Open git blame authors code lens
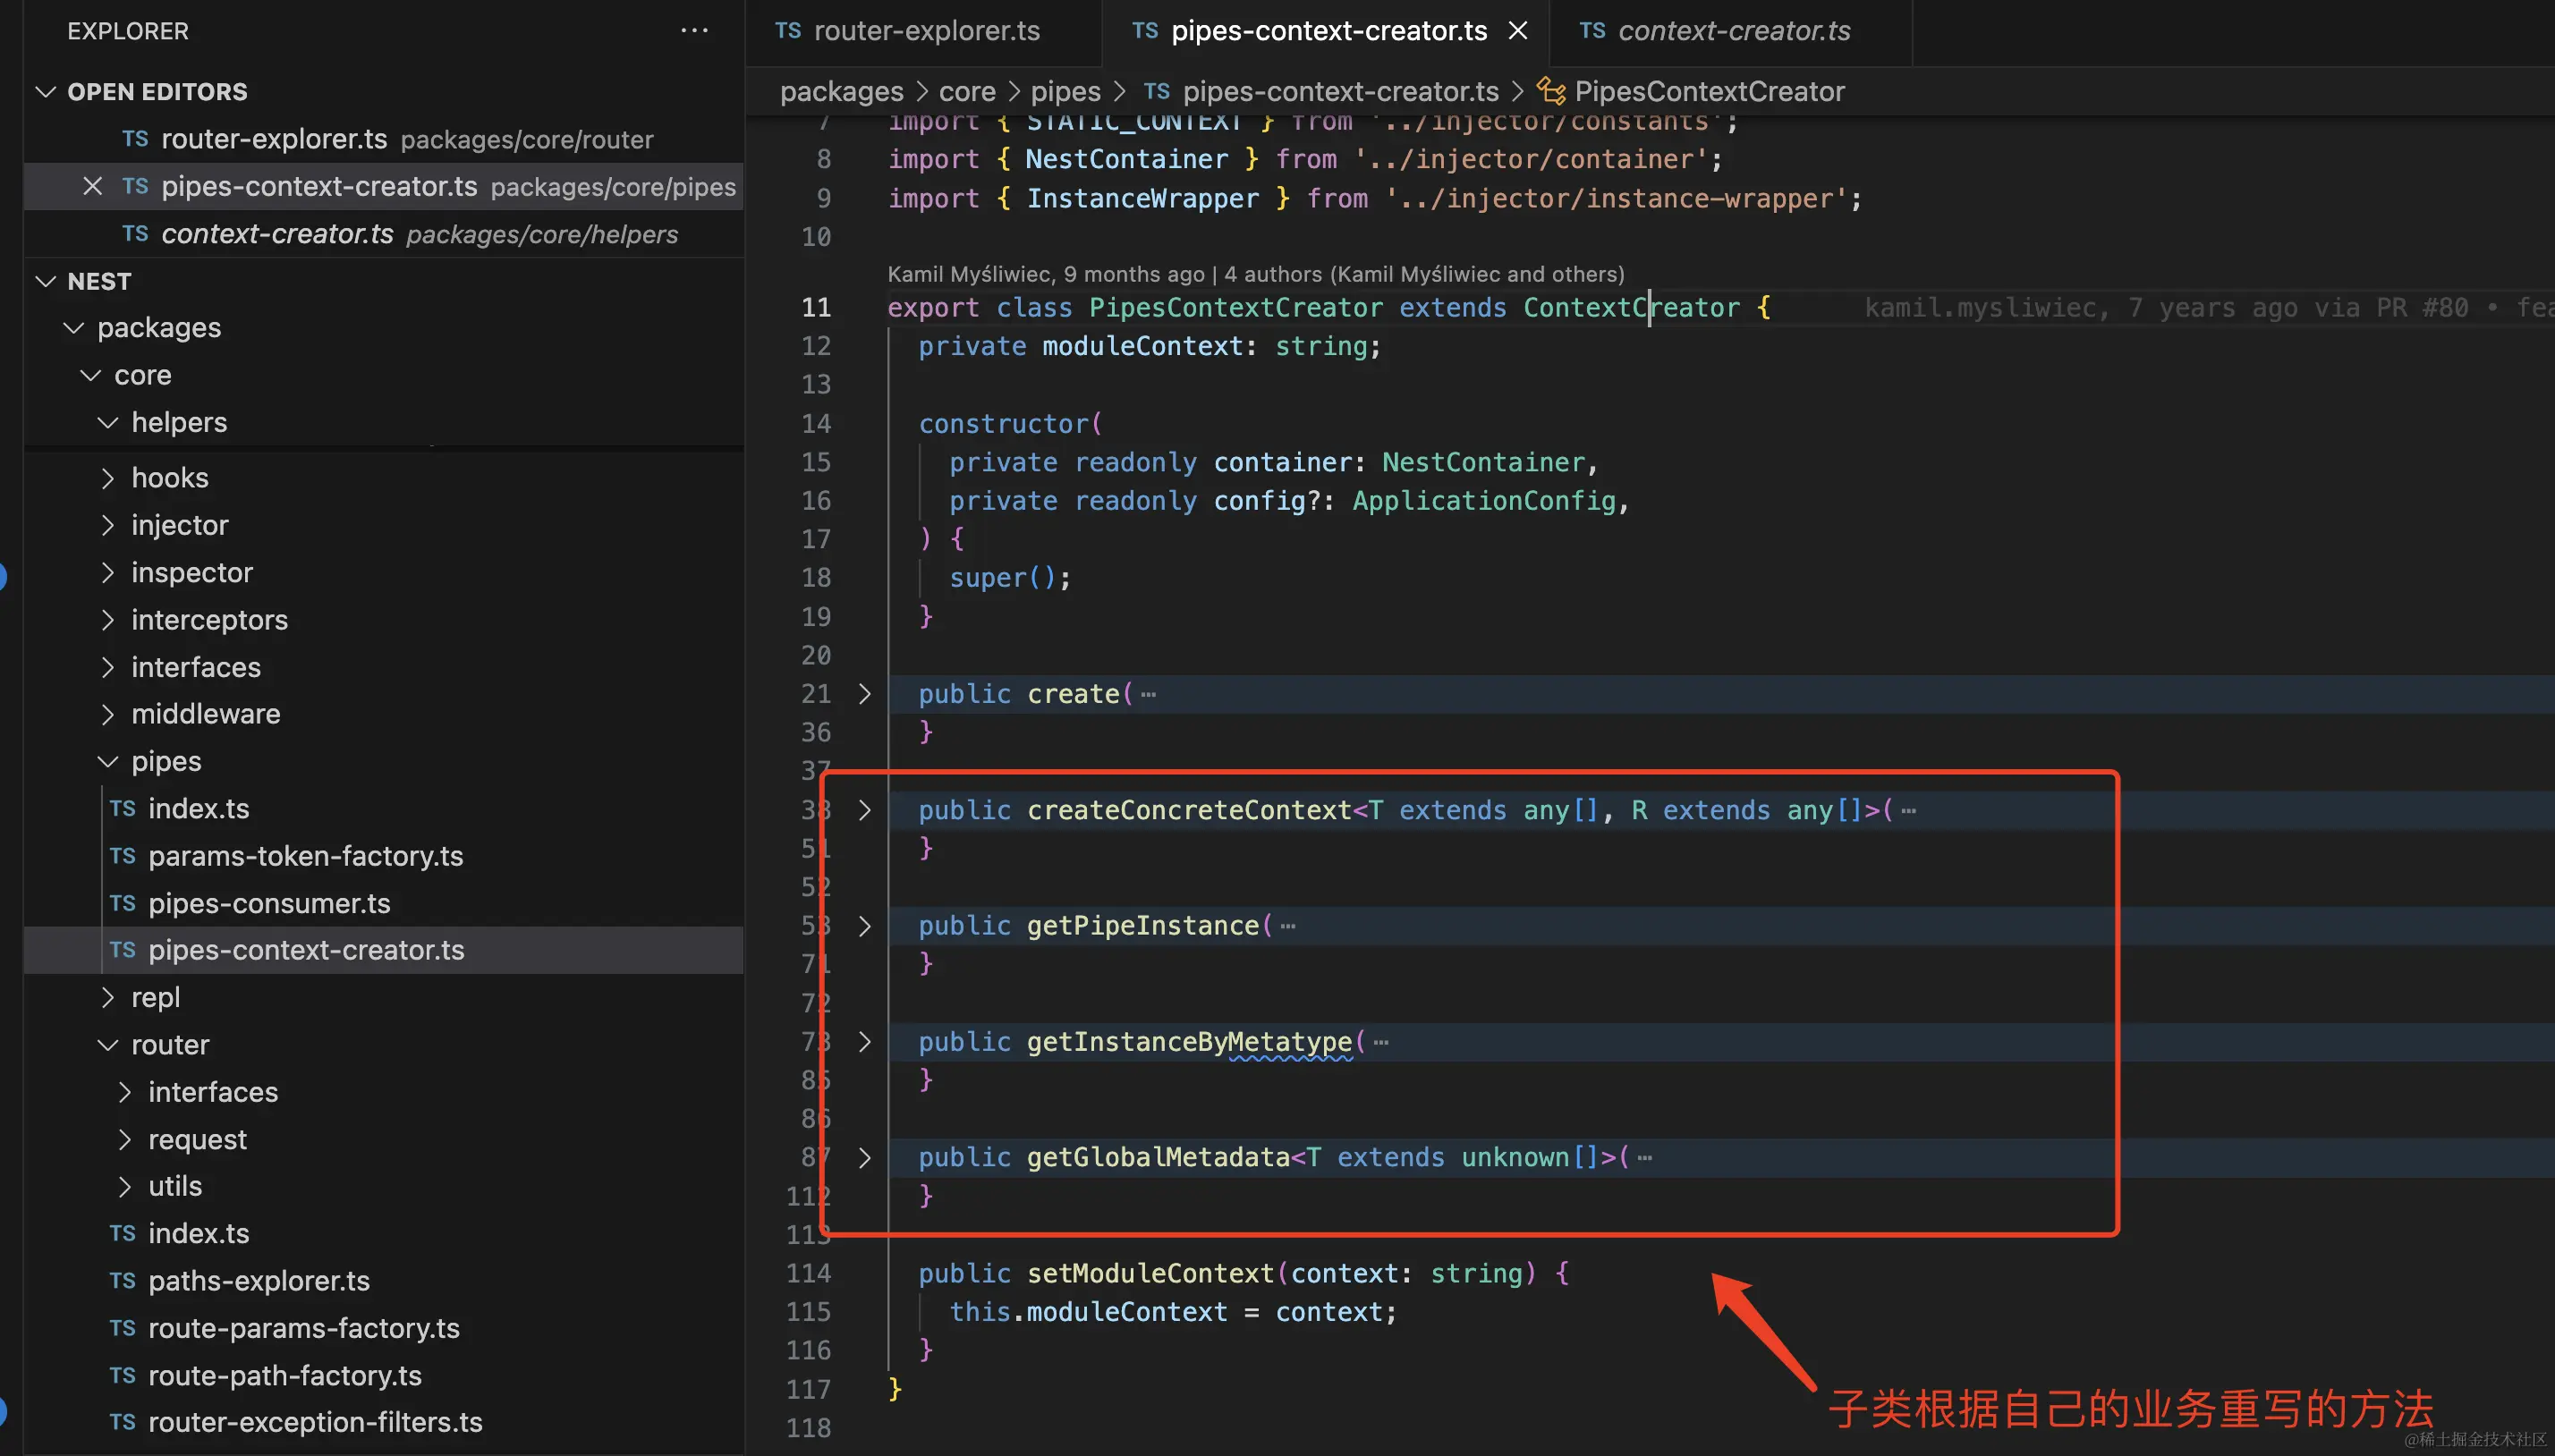This screenshot has width=2555, height=1456. [1255, 274]
